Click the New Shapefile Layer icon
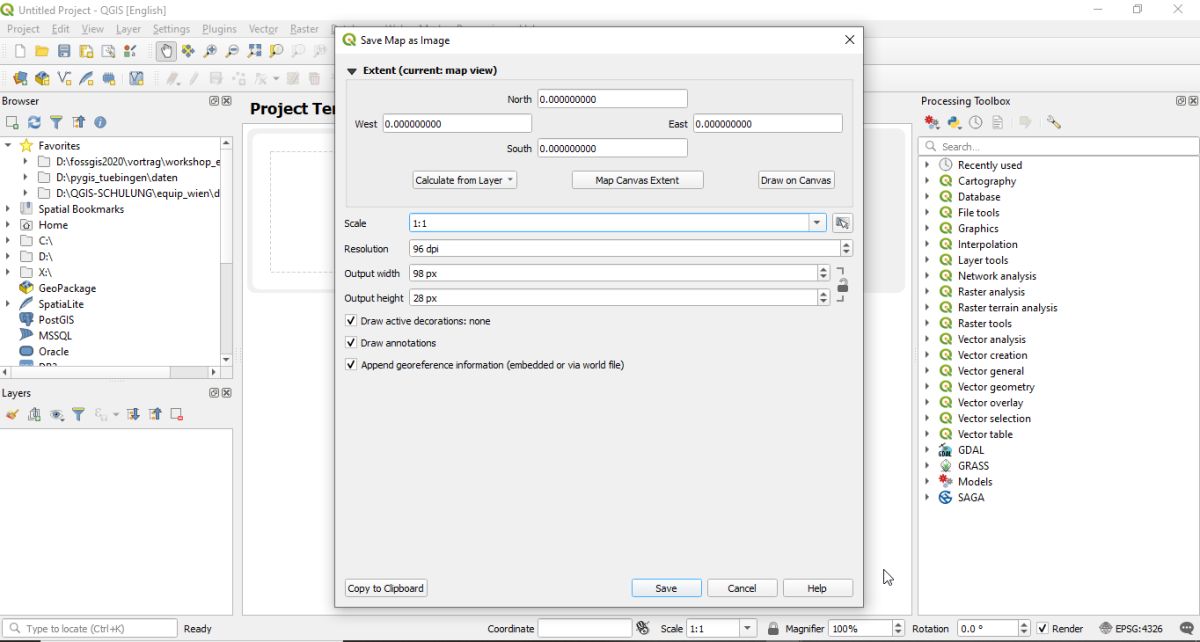The height and width of the screenshot is (642, 1200). pos(64,78)
